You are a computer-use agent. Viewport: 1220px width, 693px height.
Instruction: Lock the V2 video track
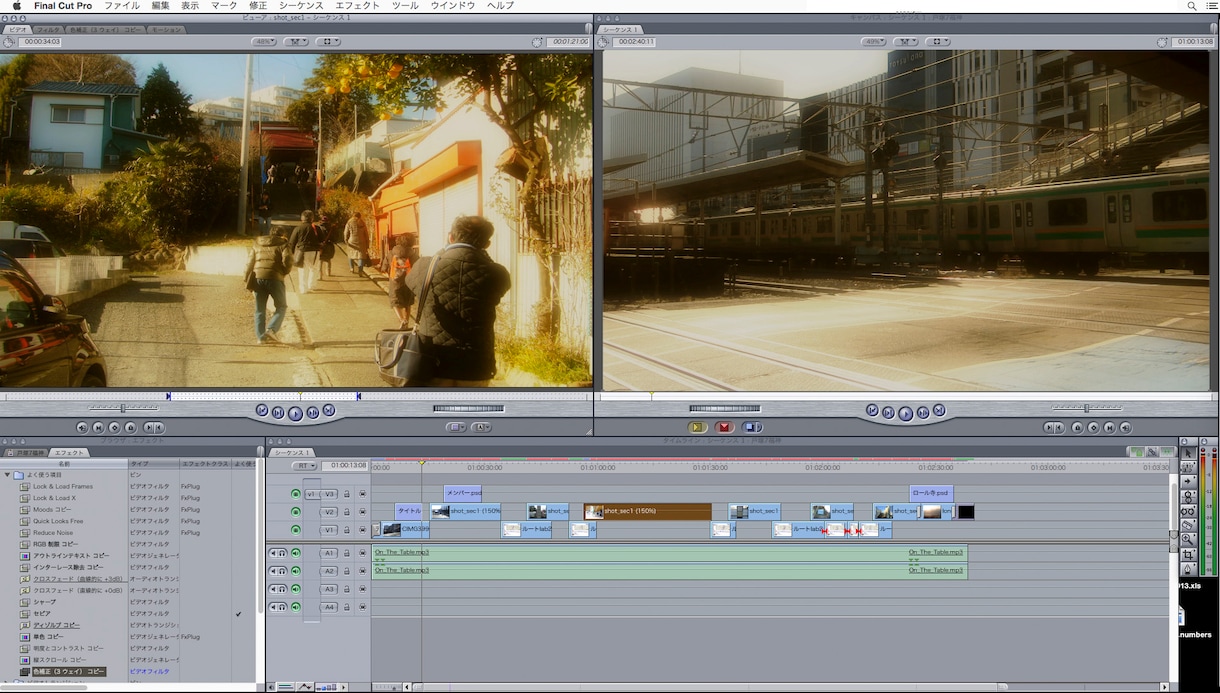(x=347, y=512)
